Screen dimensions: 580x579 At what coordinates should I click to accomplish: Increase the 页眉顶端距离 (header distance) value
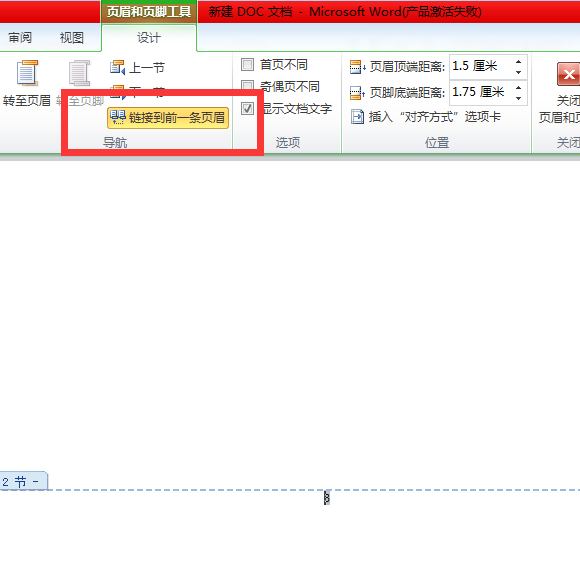pos(519,62)
